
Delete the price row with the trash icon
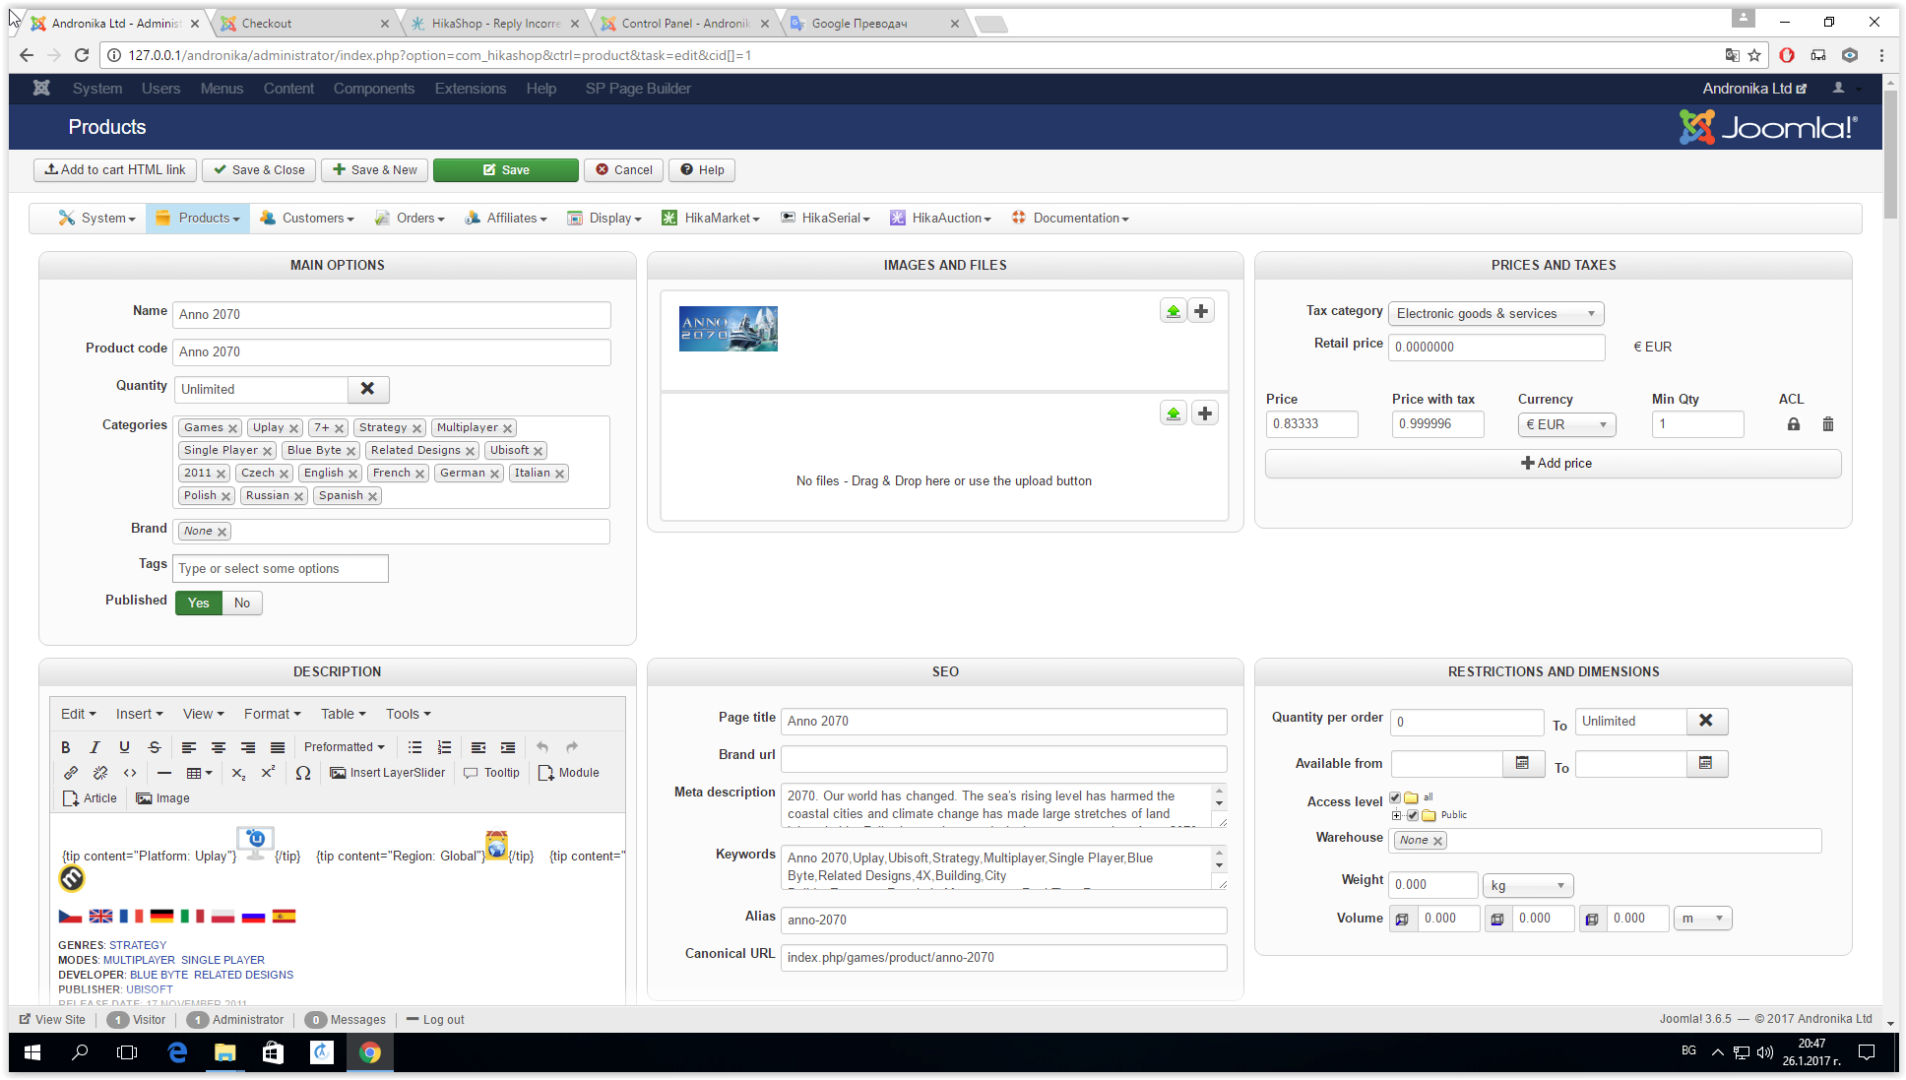pyautogui.click(x=1828, y=424)
